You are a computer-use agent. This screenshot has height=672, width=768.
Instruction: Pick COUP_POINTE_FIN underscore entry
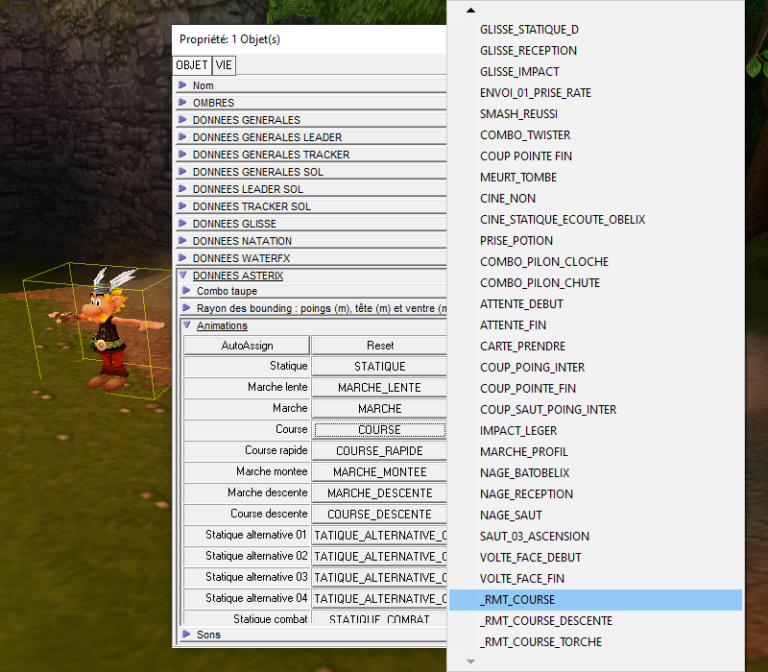(x=596, y=388)
